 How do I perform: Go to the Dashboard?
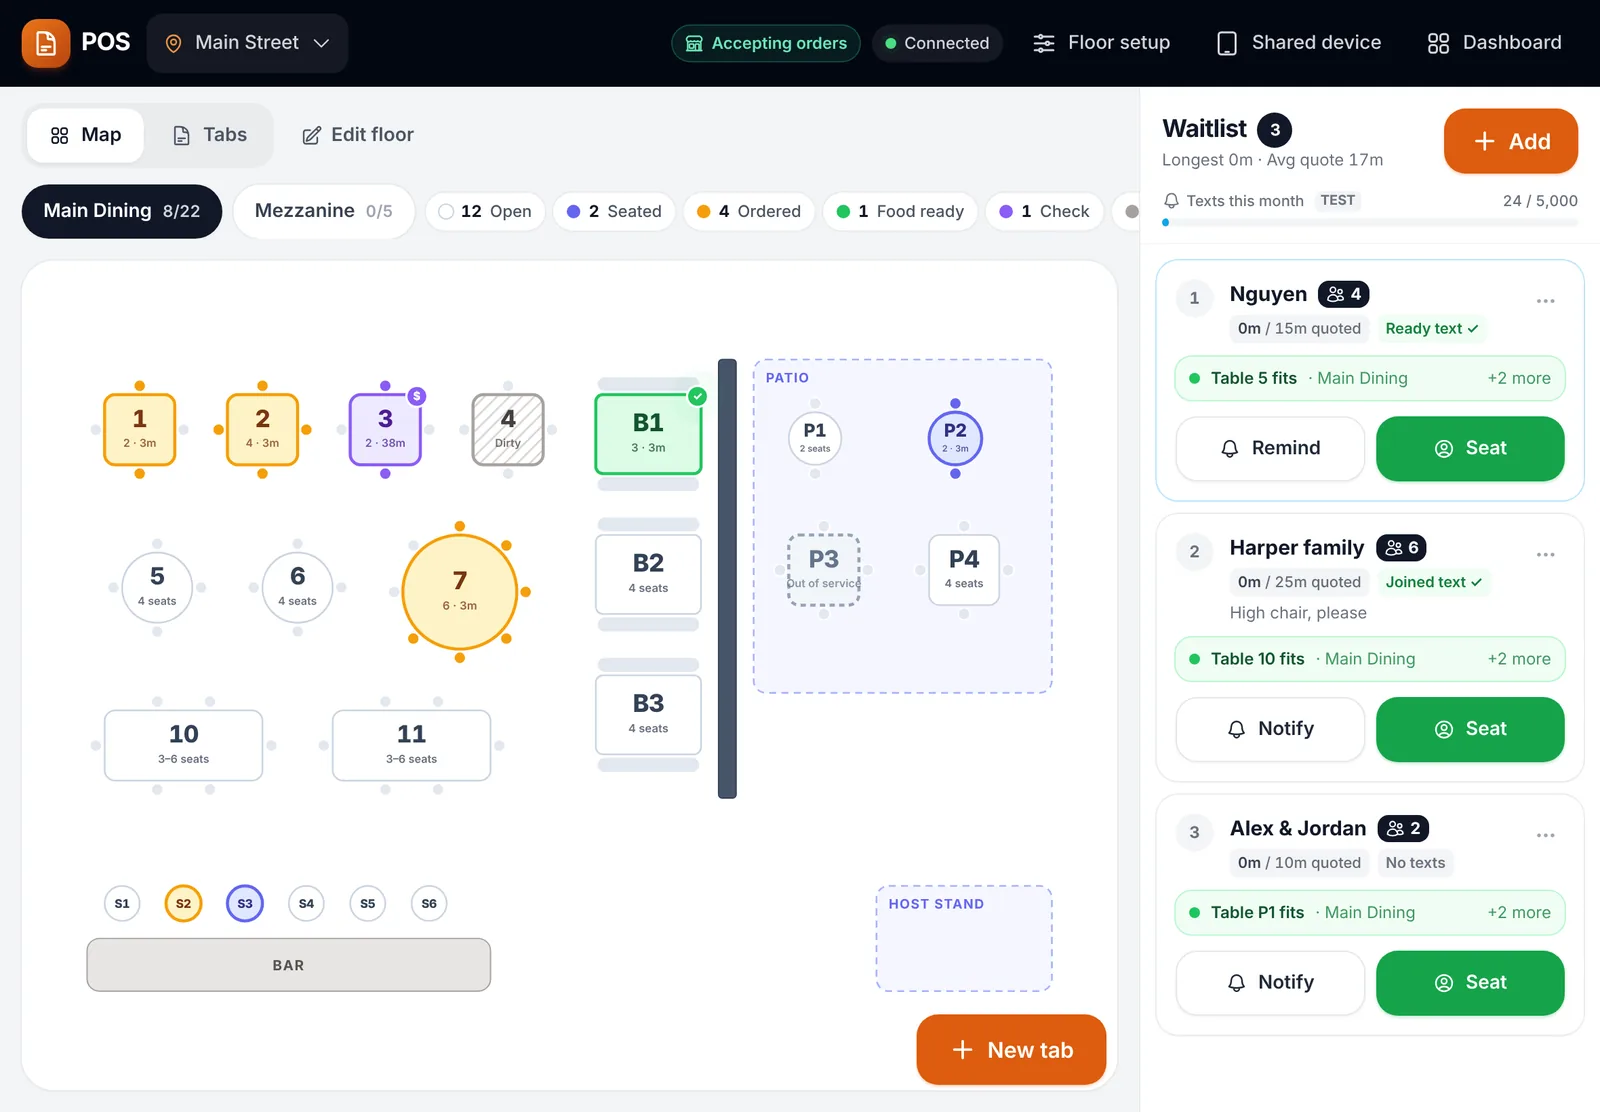pos(1495,43)
